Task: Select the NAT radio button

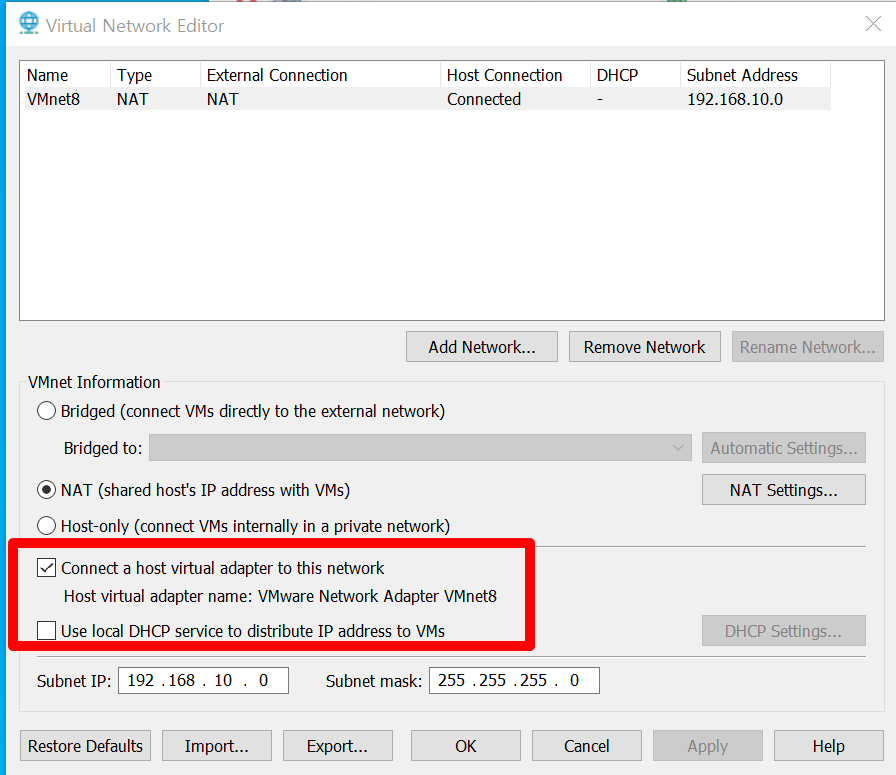Action: pyautogui.click(x=46, y=490)
